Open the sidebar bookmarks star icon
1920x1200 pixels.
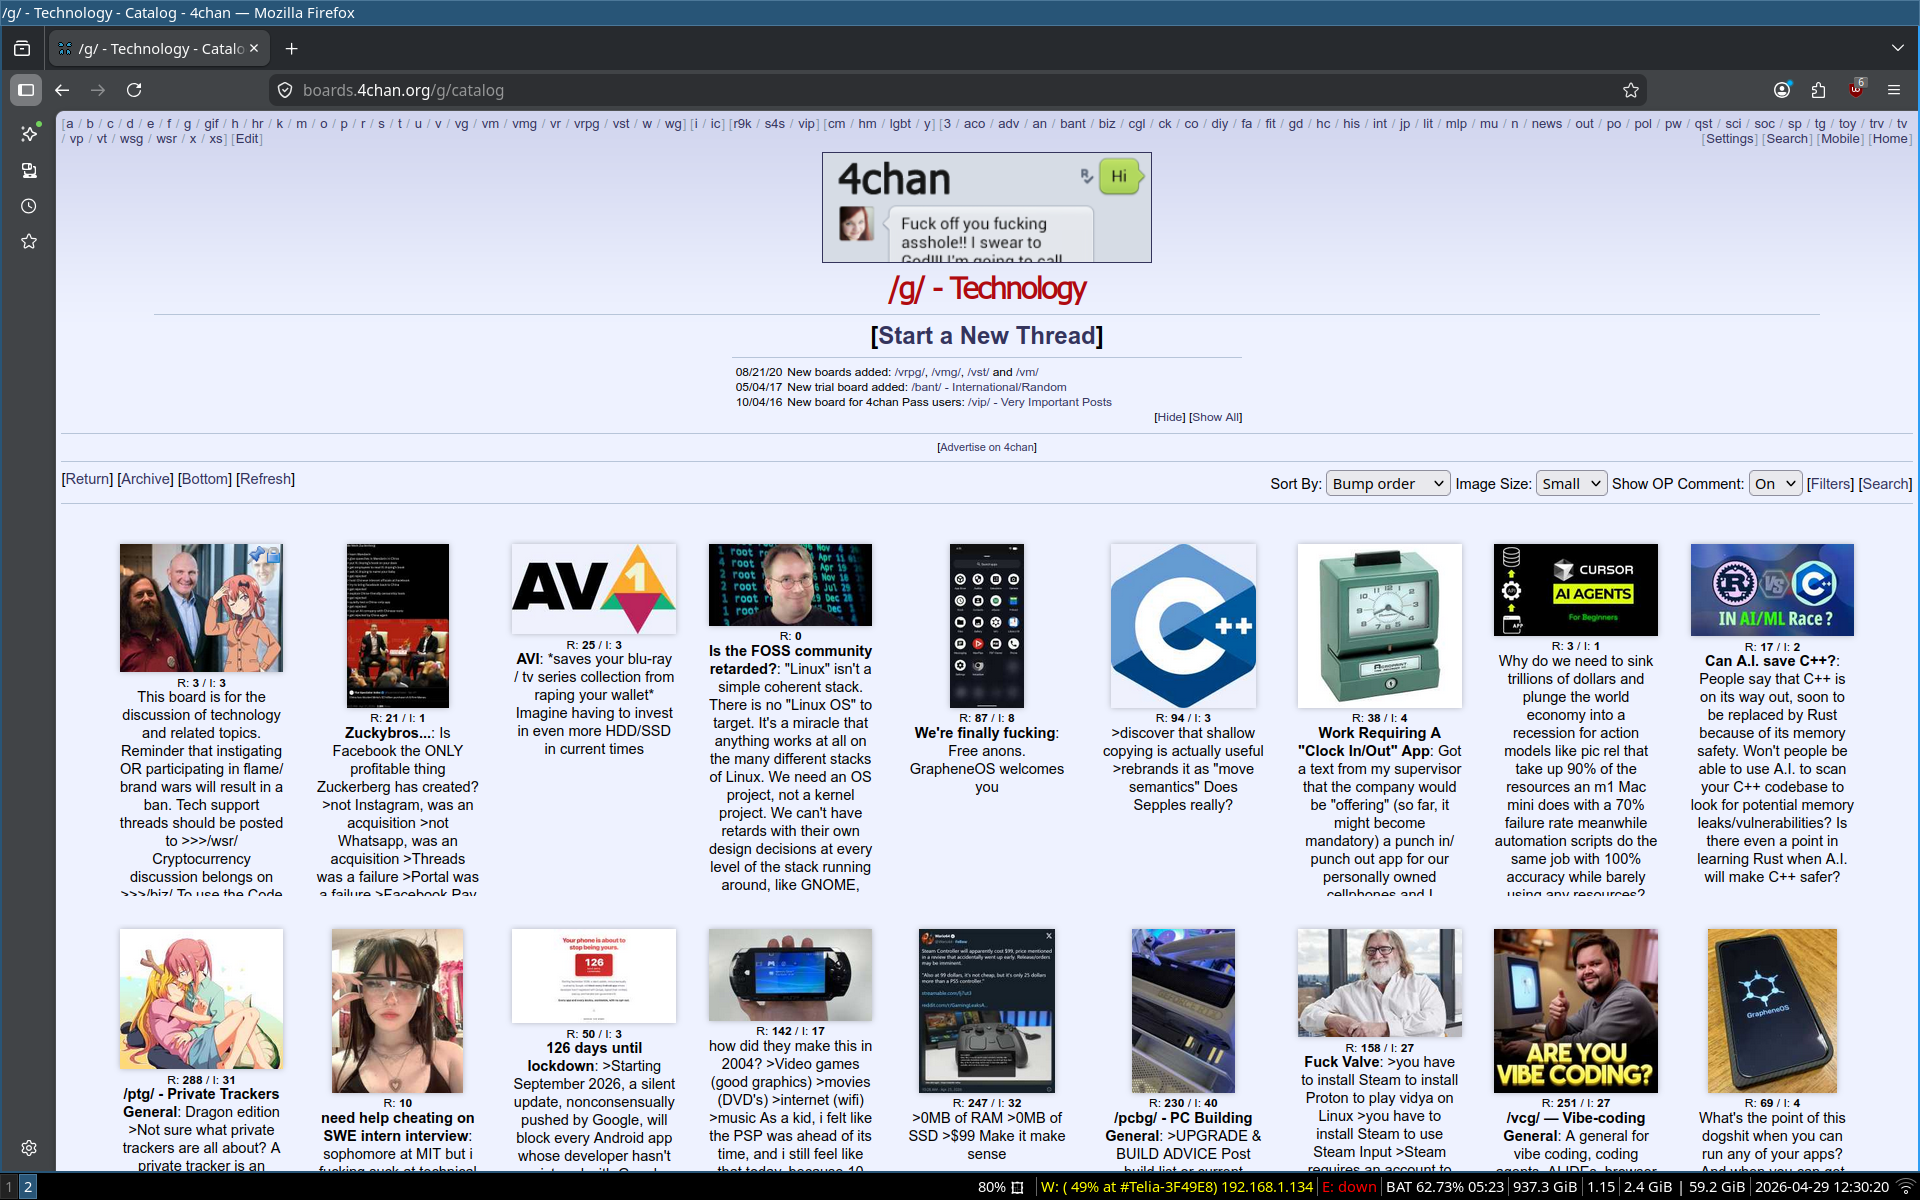29,242
